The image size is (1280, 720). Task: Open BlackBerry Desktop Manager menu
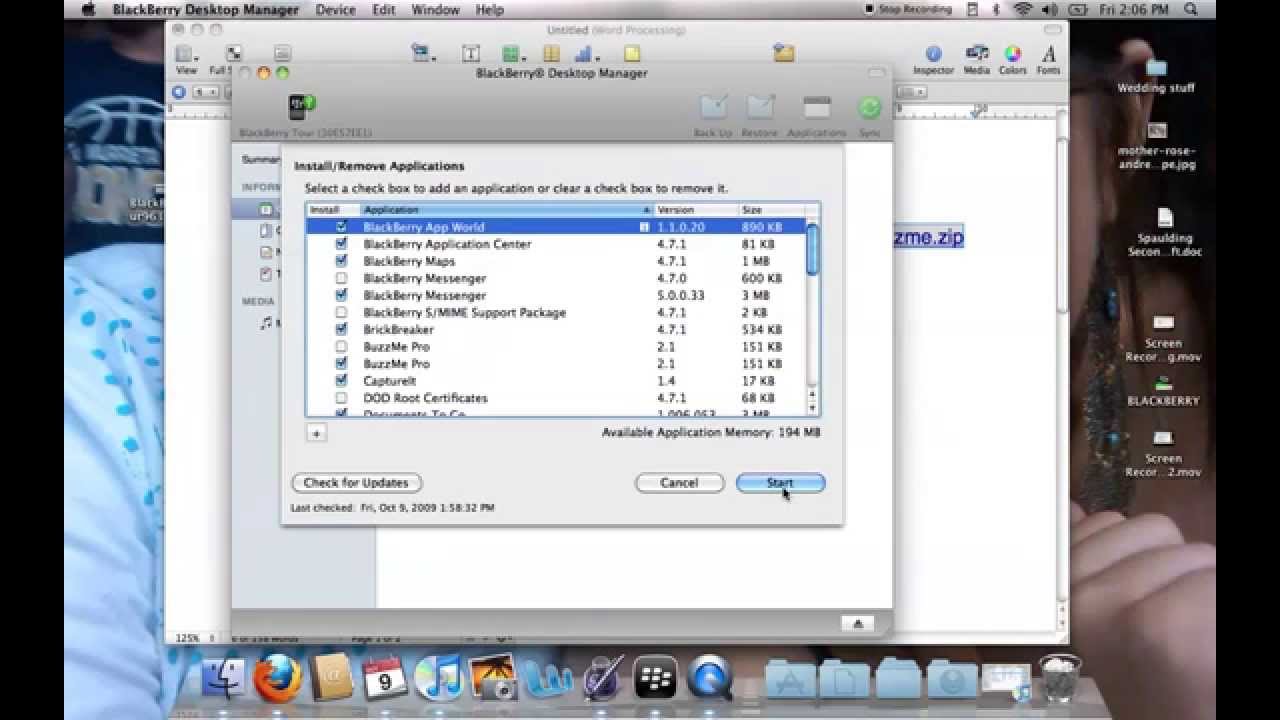[x=205, y=9]
